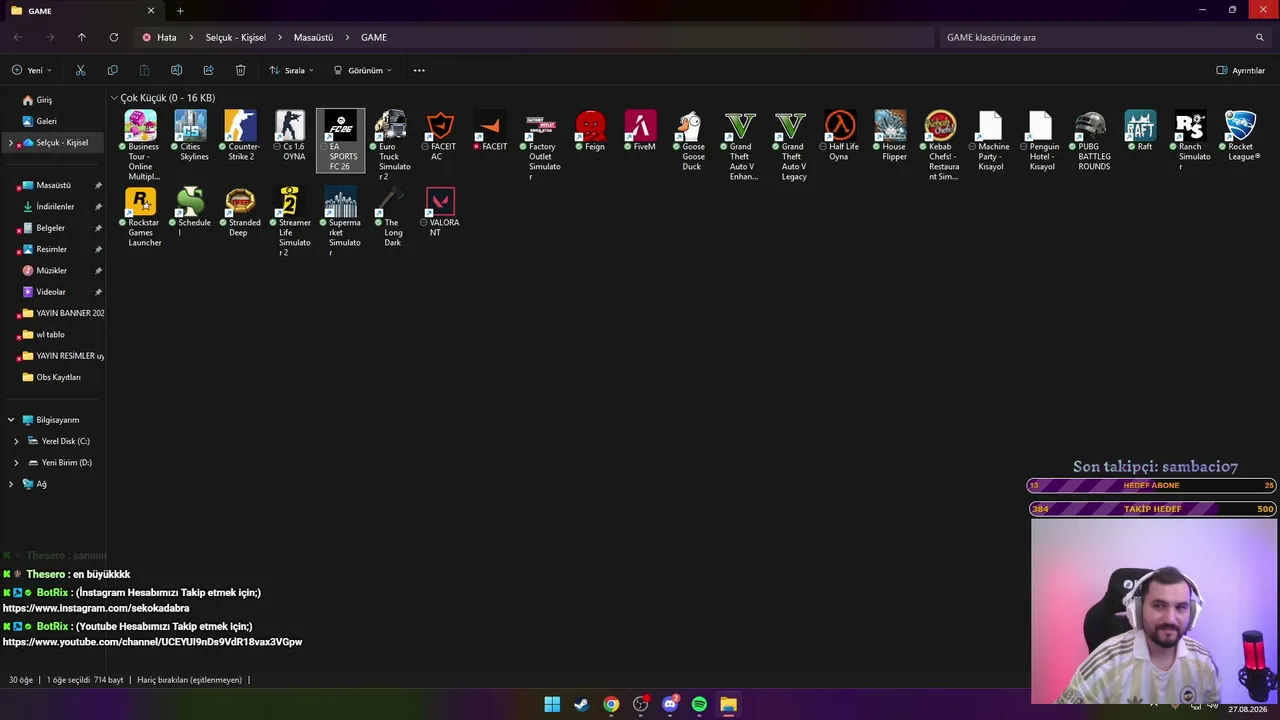Select the Cs 1.6 OYNA shortcut
The image size is (1280, 720).
click(x=291, y=136)
